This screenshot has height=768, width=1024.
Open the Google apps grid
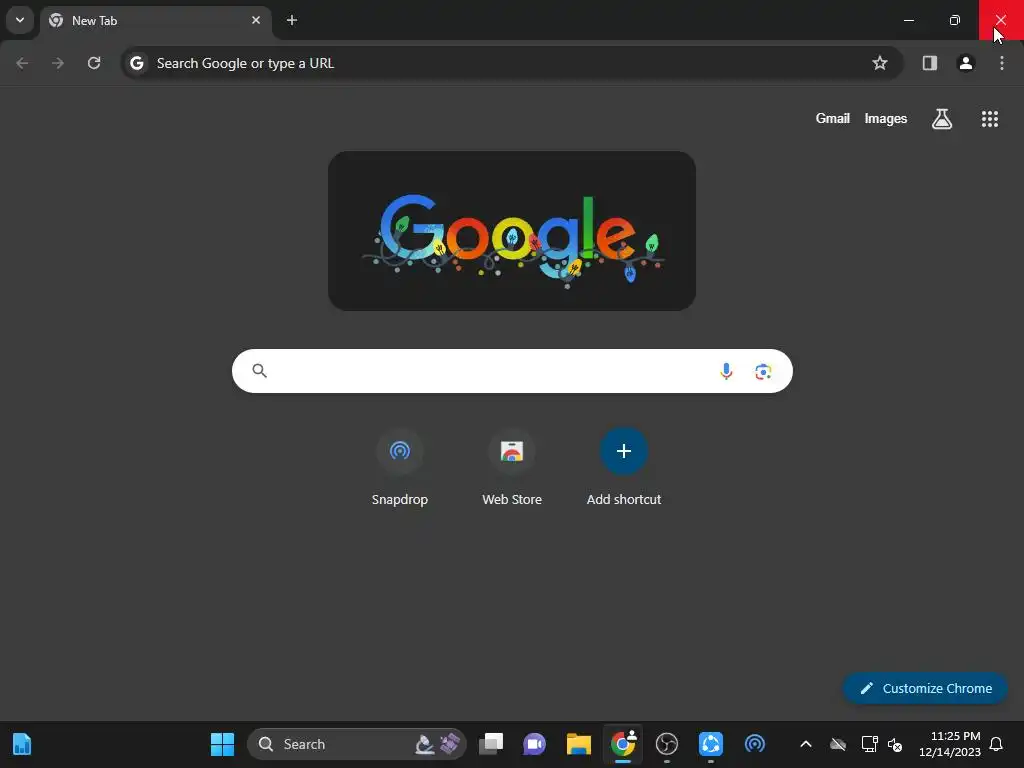(989, 119)
